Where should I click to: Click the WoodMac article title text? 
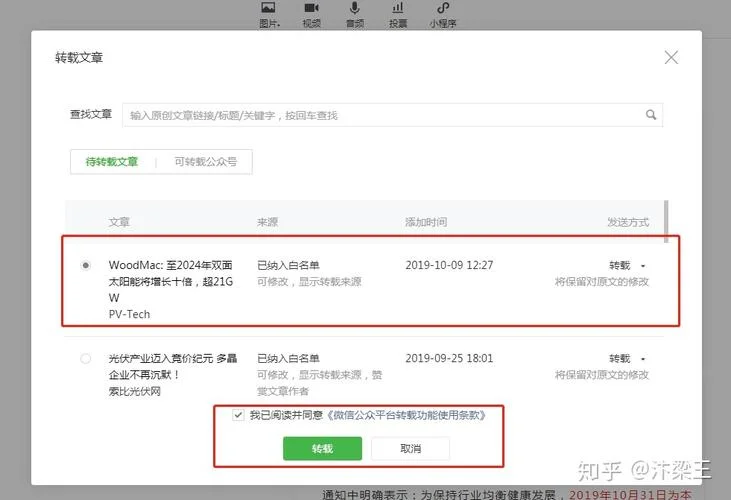click(x=171, y=281)
